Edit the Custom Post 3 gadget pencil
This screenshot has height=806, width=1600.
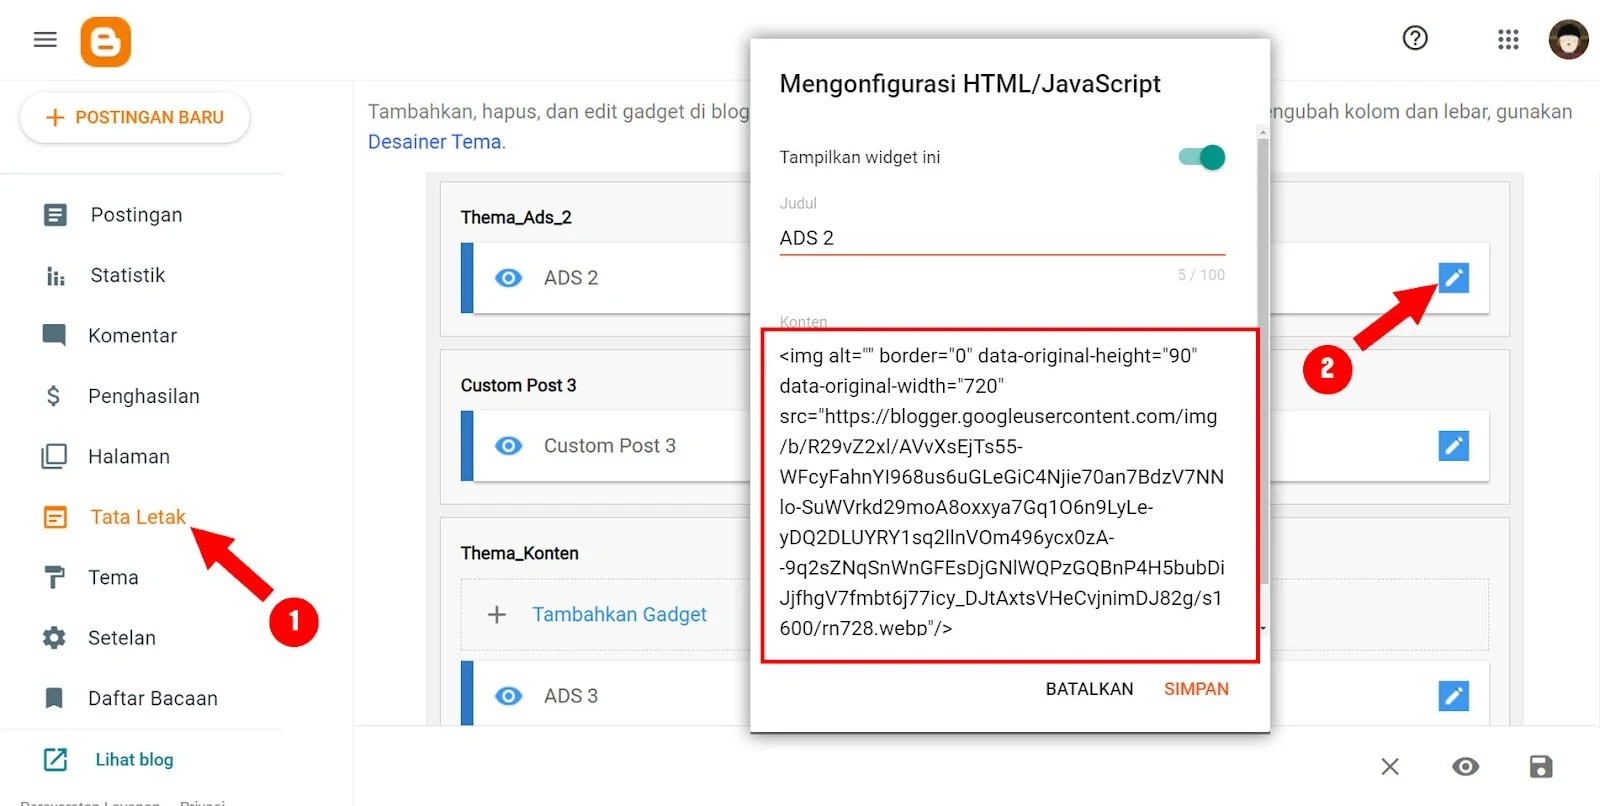point(1453,446)
